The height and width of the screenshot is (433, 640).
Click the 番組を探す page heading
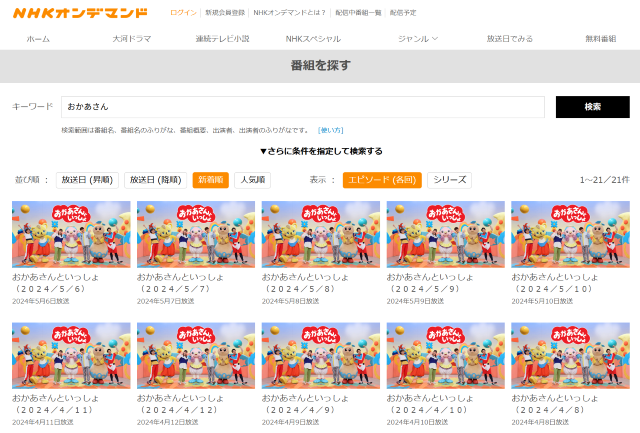tap(320, 65)
